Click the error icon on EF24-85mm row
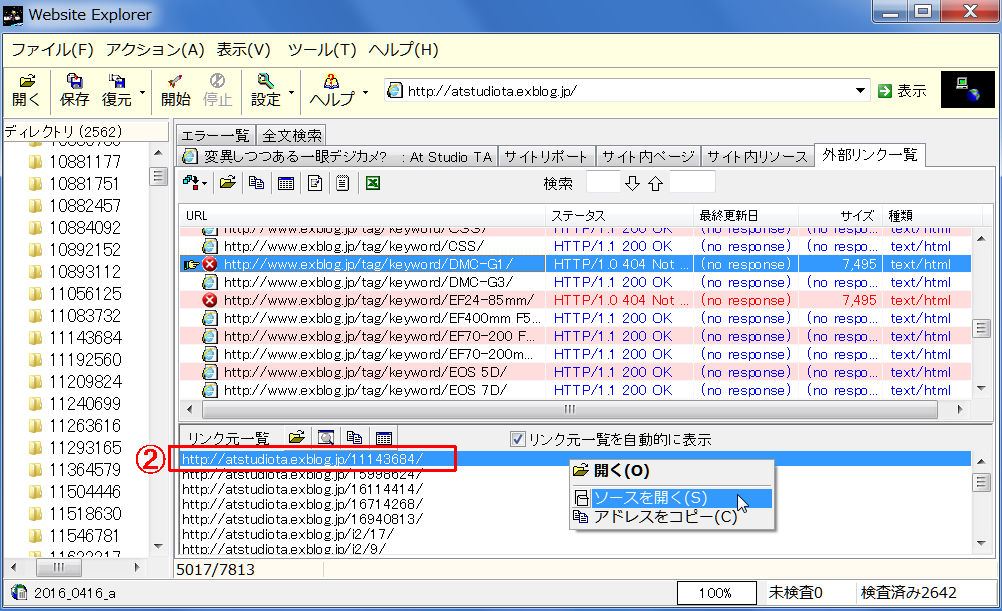 pos(210,300)
